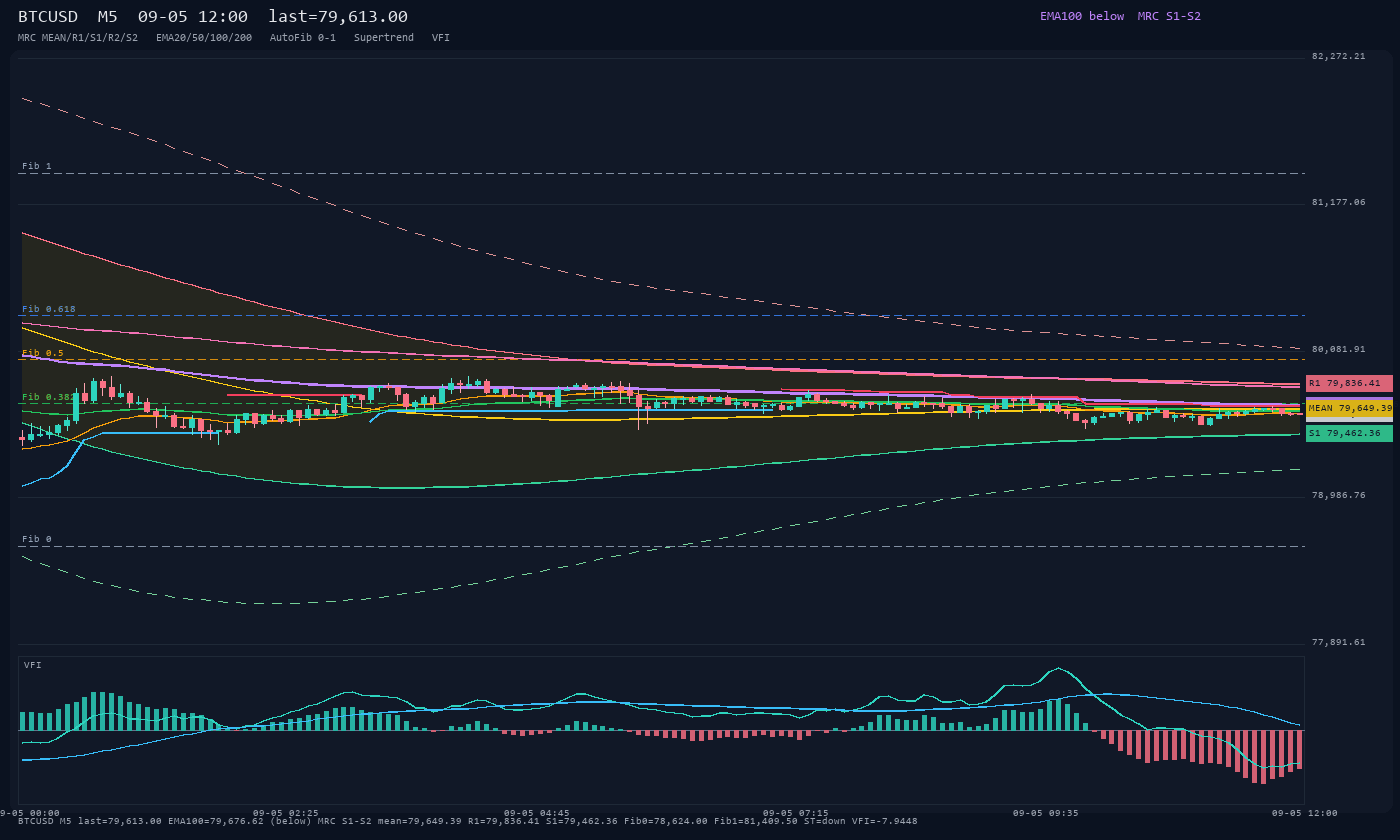Click the 09-05 04:45 time axis label
1400x840 pixels.
point(537,813)
